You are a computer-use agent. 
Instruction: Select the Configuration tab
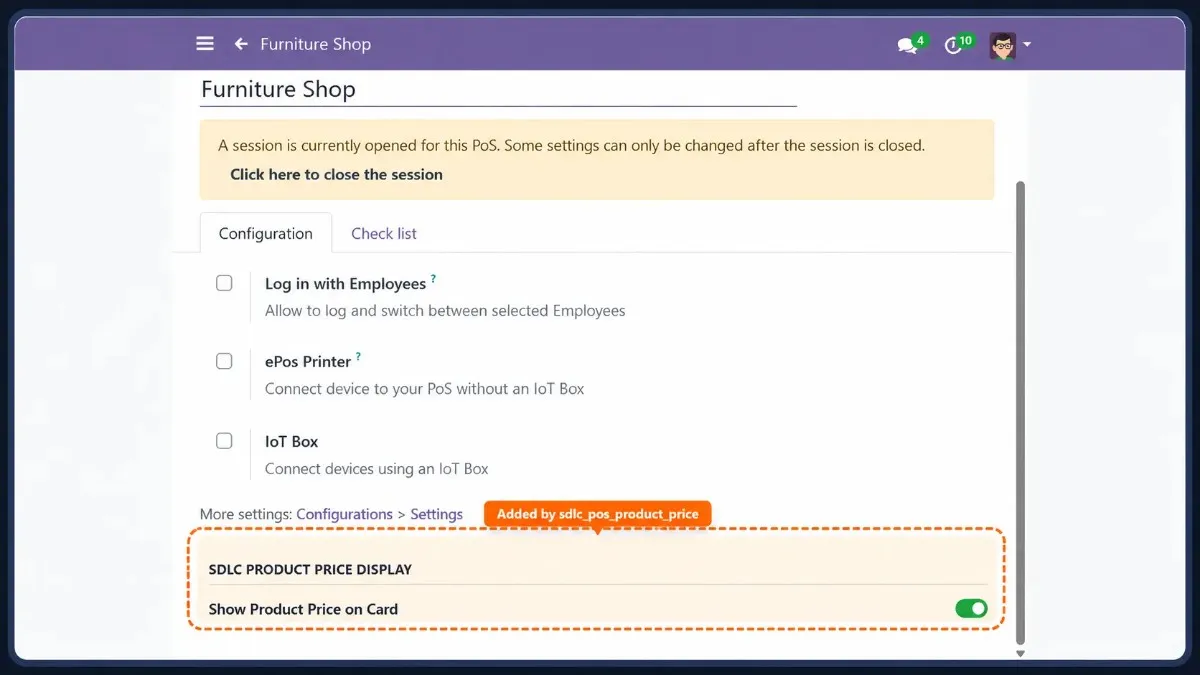(266, 233)
